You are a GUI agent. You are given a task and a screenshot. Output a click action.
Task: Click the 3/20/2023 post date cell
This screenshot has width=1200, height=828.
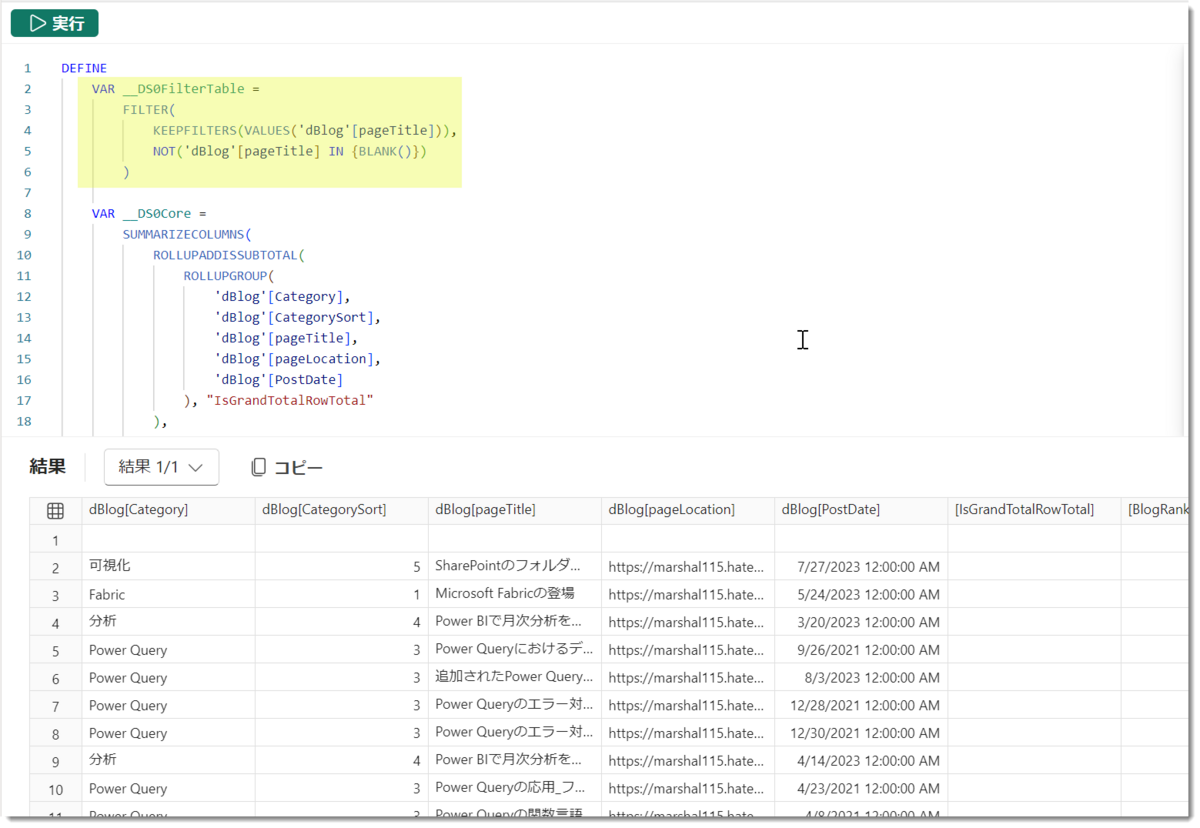(x=861, y=622)
